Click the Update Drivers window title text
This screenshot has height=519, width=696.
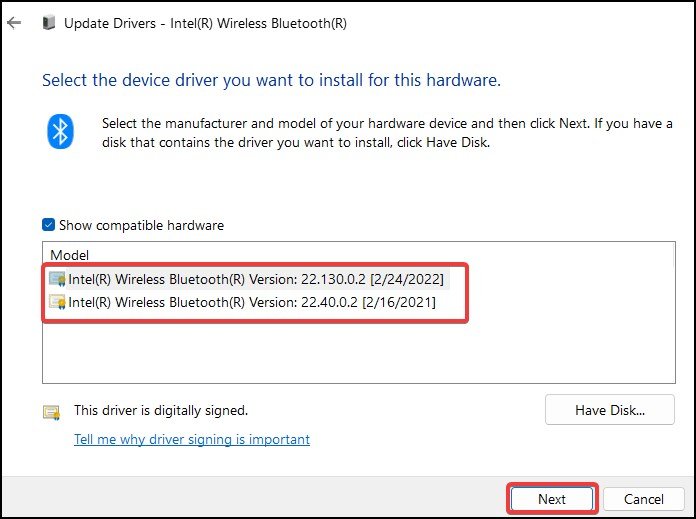point(205,23)
